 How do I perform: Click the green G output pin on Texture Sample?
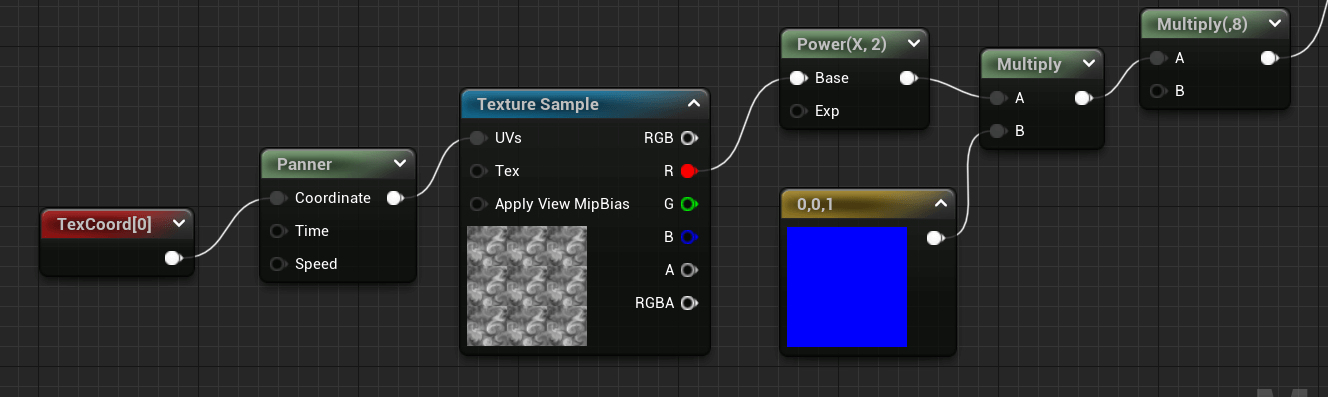point(688,204)
